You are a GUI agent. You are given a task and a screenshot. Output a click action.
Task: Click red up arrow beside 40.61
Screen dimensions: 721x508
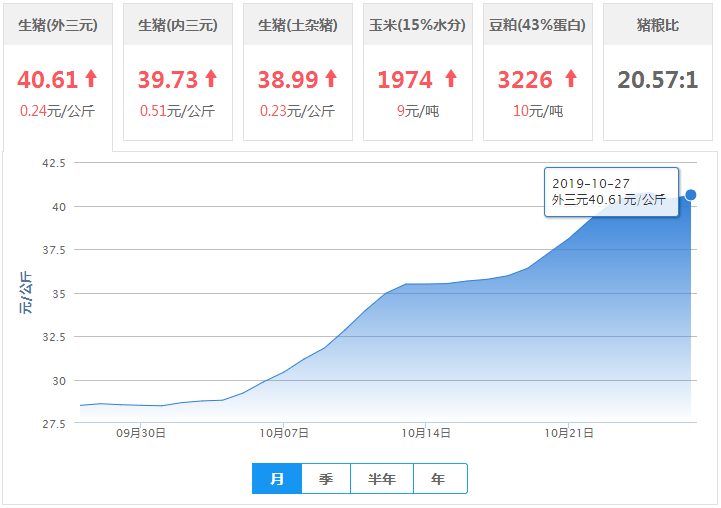(x=91, y=78)
